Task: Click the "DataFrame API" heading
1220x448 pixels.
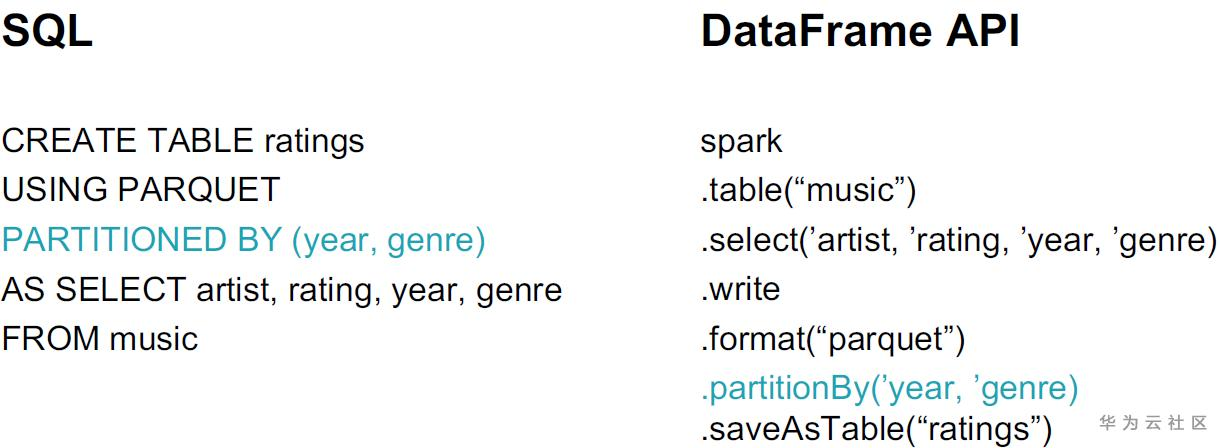Action: [x=860, y=32]
